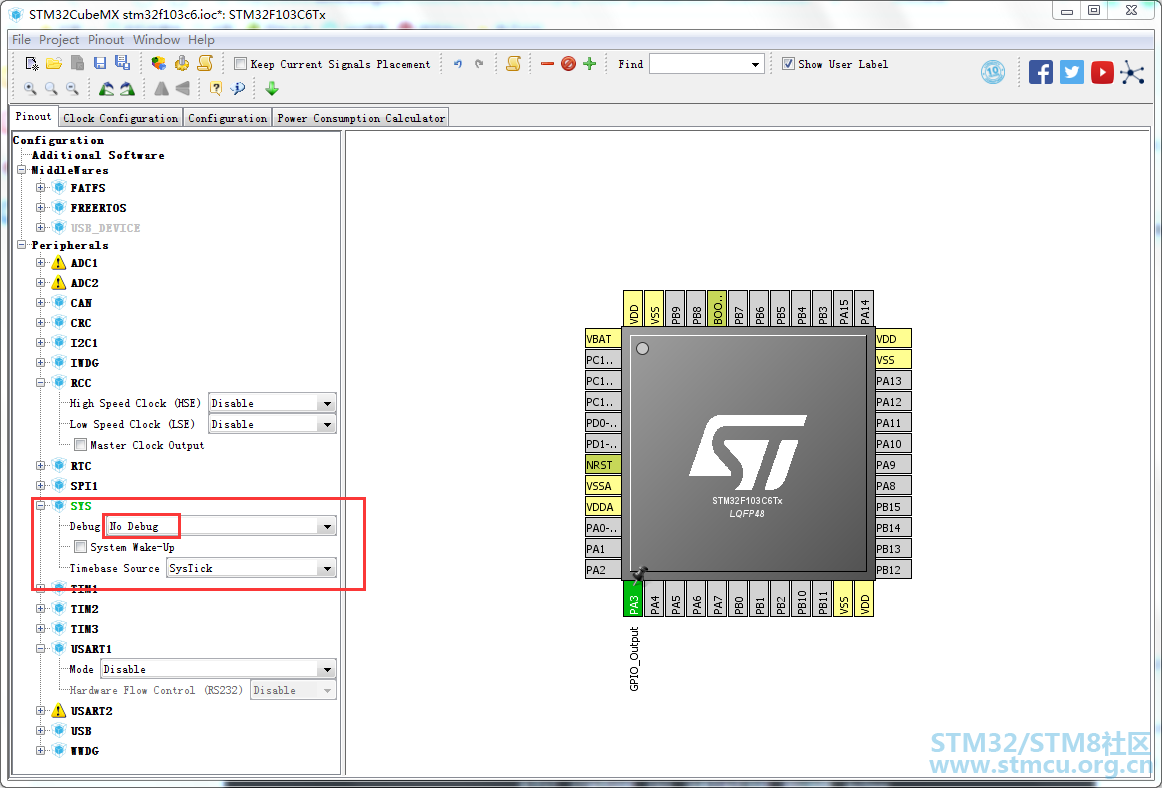Open the SYS Debug dropdown
The width and height of the screenshot is (1162, 788).
(x=327, y=526)
